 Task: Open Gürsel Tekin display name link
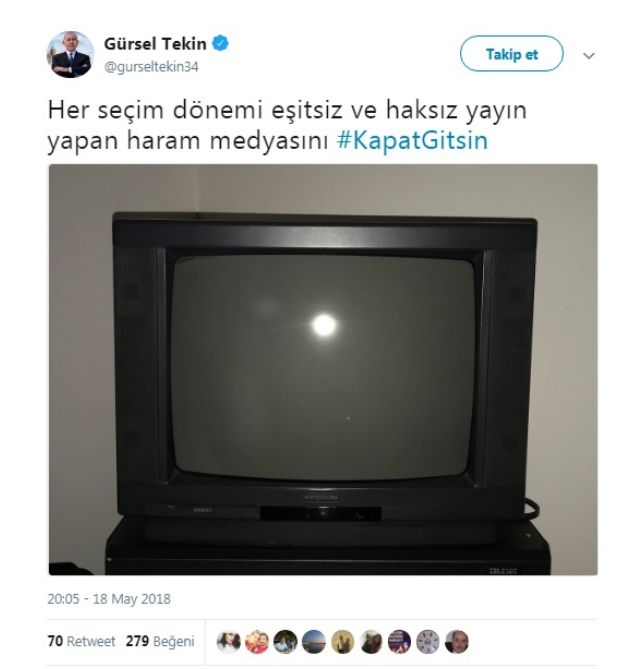pyautogui.click(x=155, y=44)
